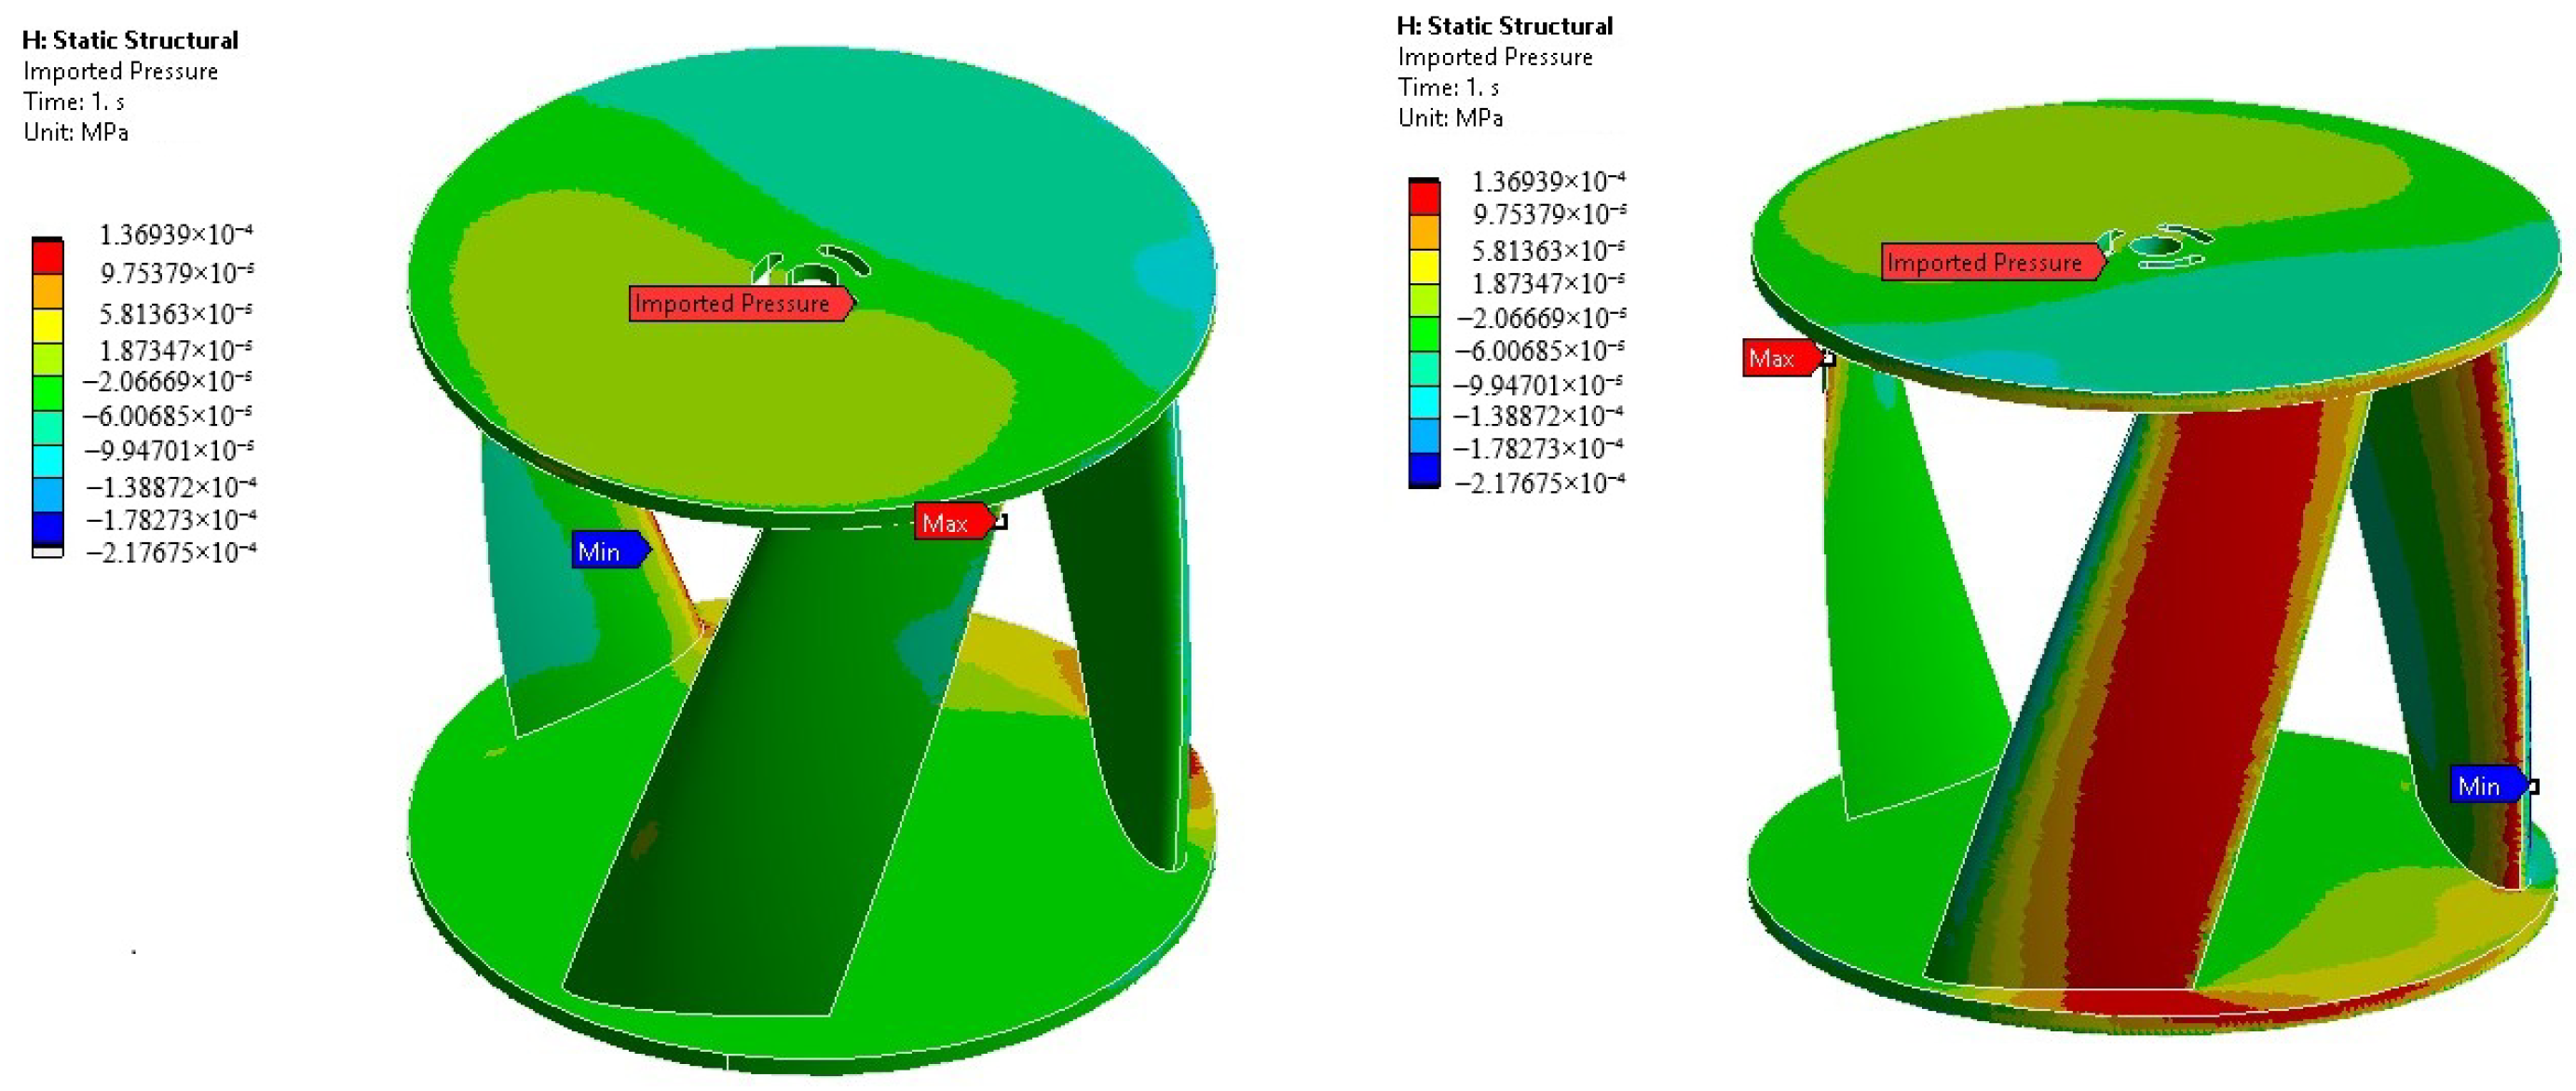Click the Imported Pressure tag on right model
2576x1091 pixels.
click(x=1989, y=262)
